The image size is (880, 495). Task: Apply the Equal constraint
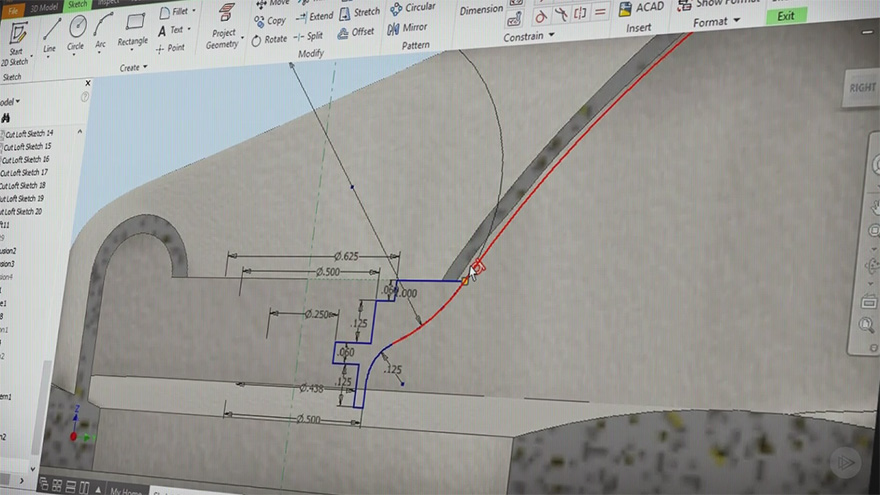coord(600,12)
